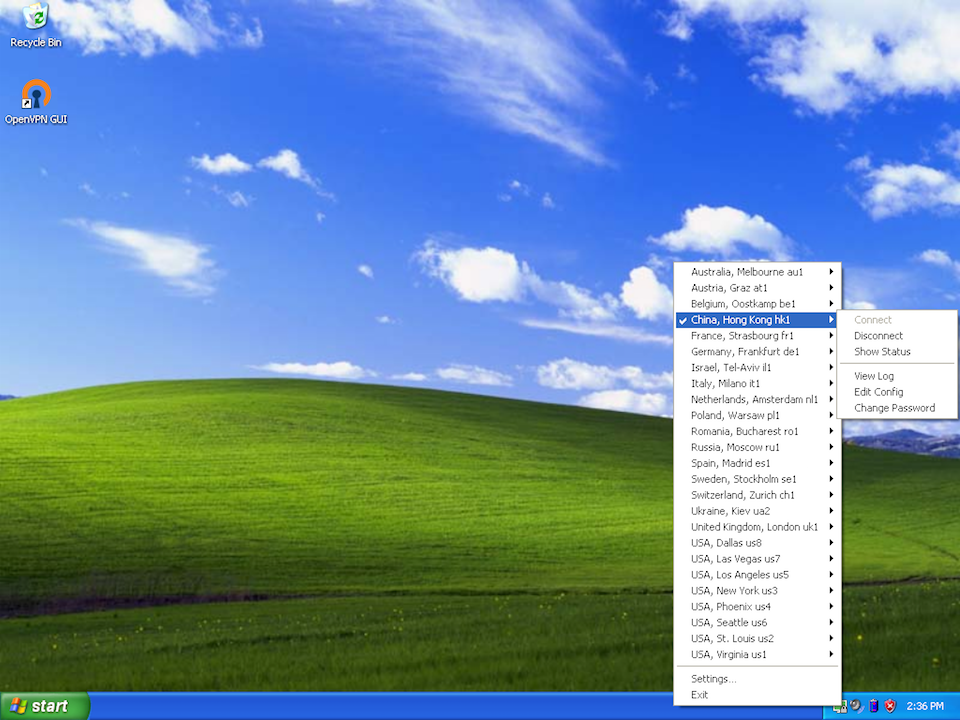
Task: Open View Log from the submenu
Action: click(x=873, y=376)
